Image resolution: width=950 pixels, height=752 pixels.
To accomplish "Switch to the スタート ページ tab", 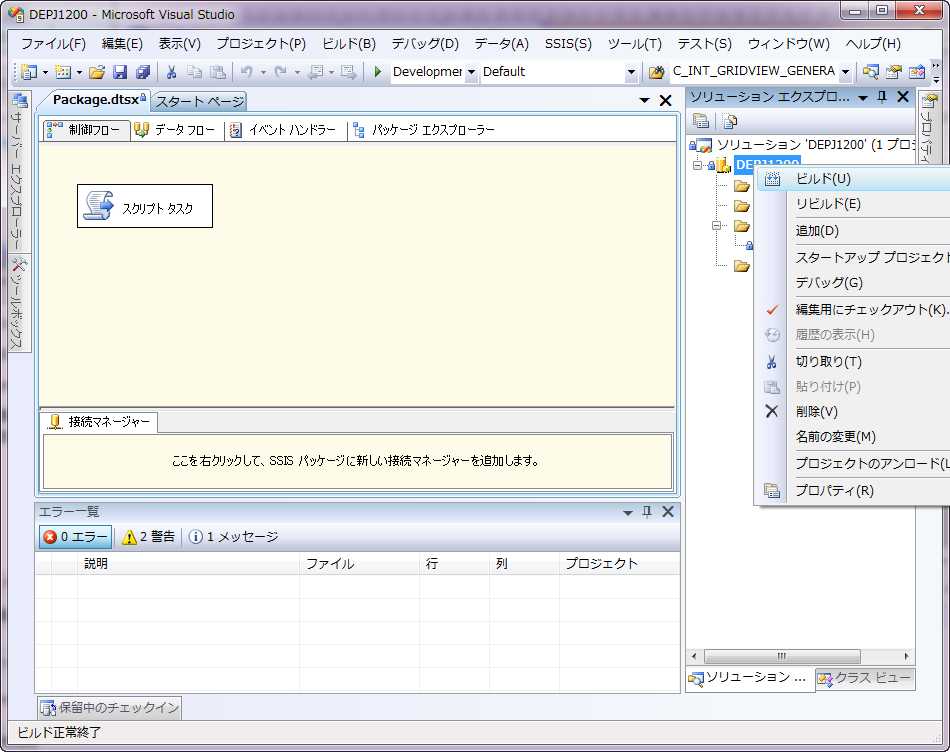I will [199, 101].
